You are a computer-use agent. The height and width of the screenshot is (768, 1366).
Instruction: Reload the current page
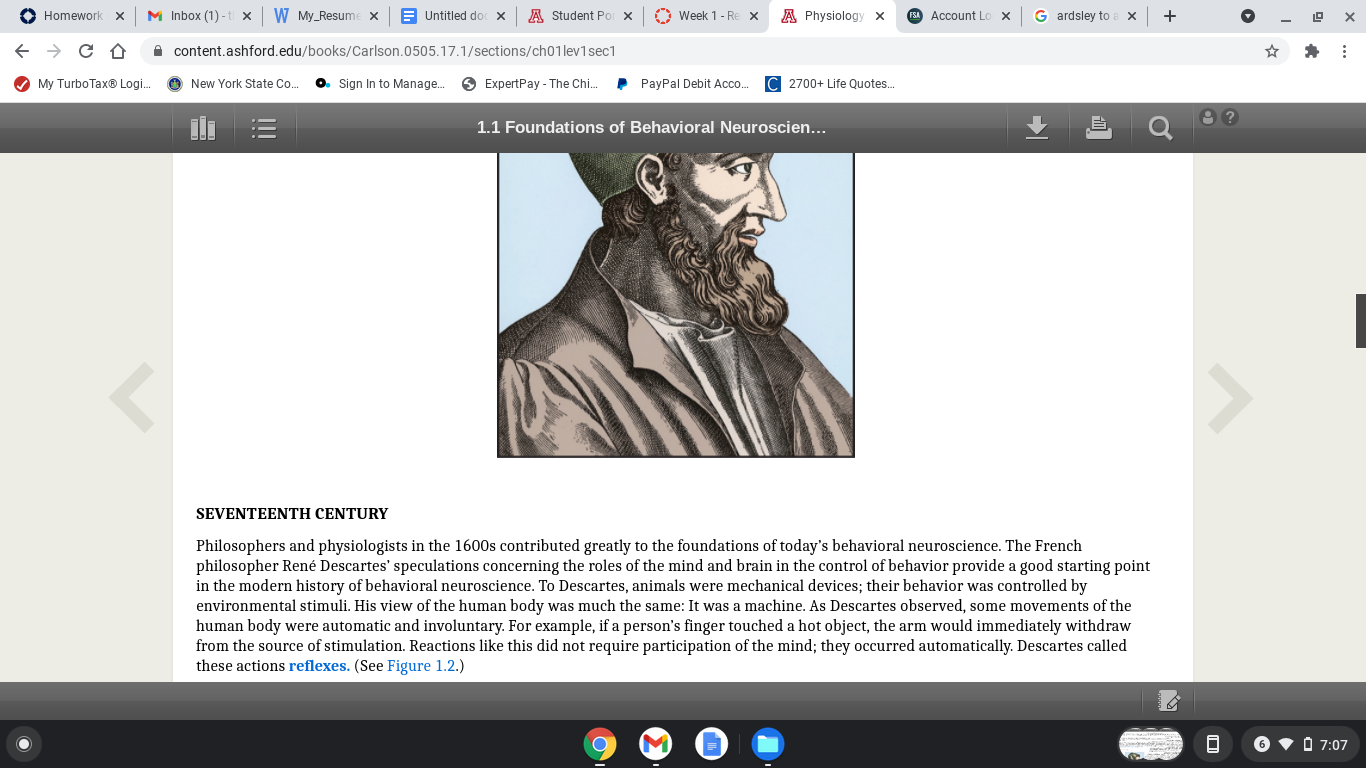86,51
